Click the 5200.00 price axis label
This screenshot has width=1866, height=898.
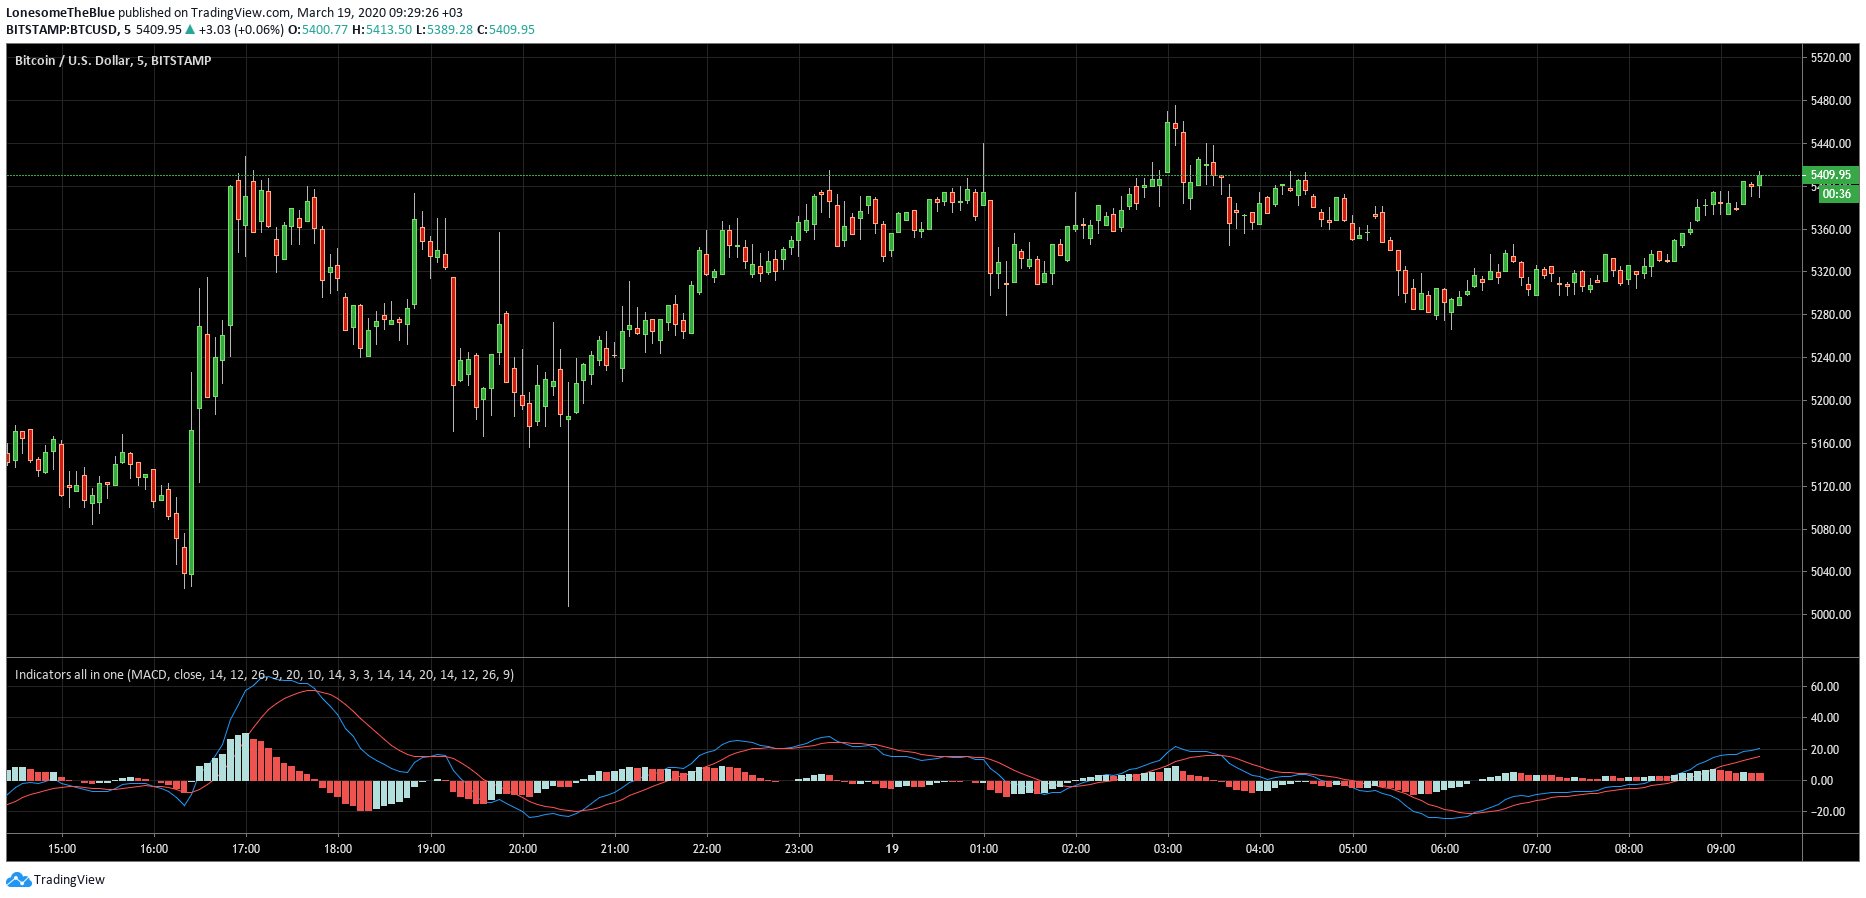click(x=1831, y=401)
